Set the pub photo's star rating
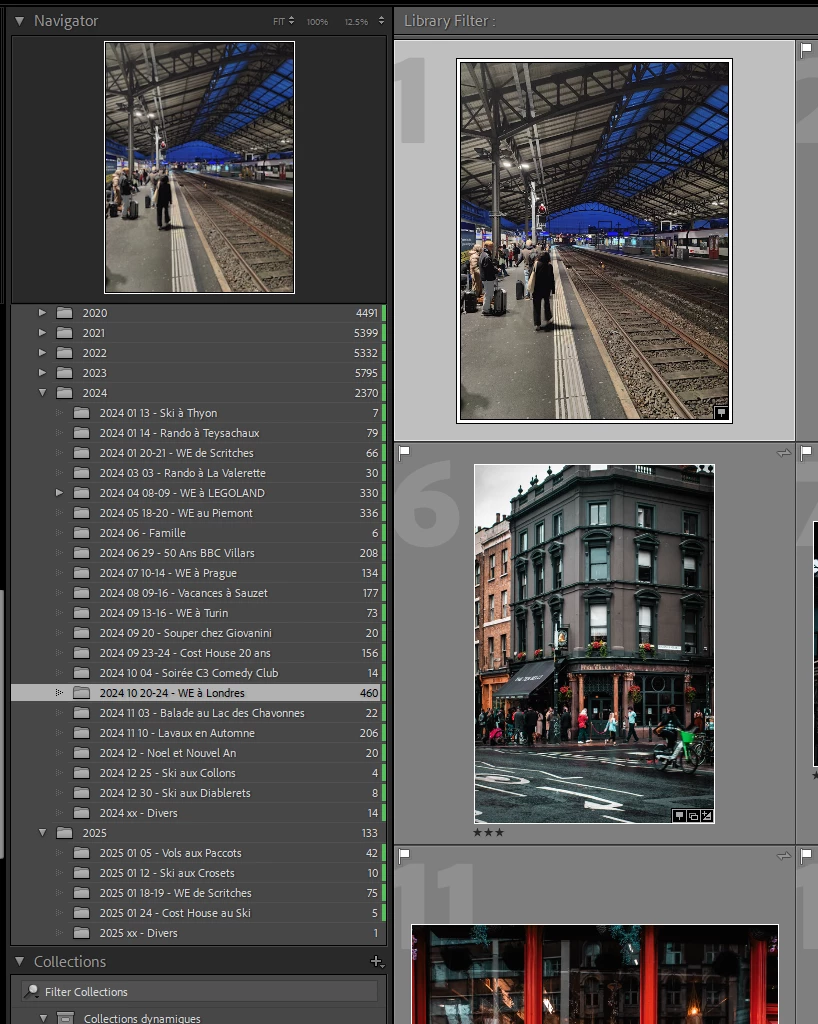 488,832
